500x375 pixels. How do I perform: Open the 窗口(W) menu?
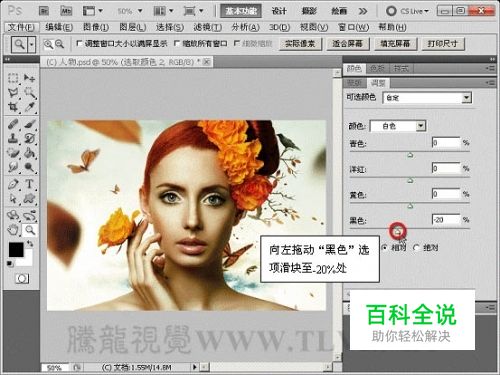coord(353,27)
